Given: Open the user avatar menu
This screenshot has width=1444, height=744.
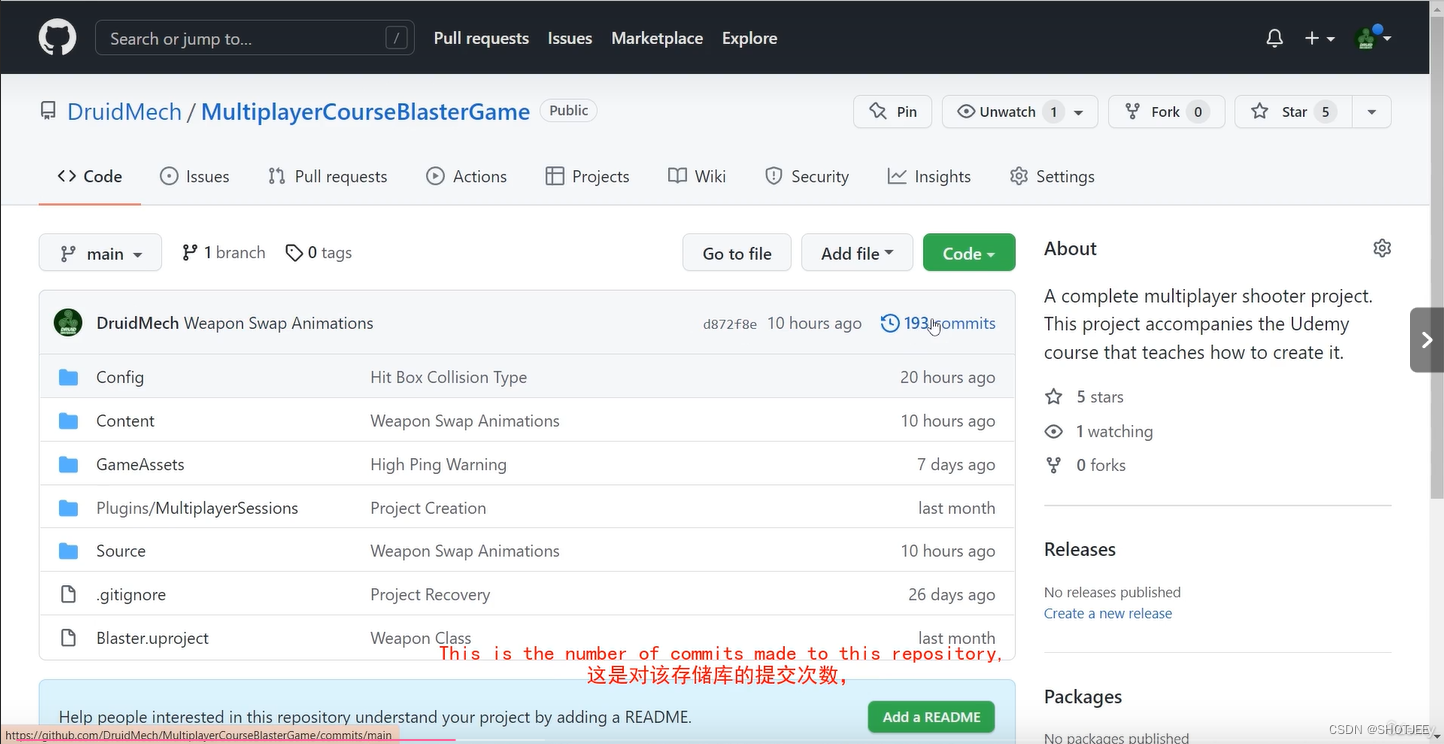Looking at the screenshot, I should point(1372,38).
